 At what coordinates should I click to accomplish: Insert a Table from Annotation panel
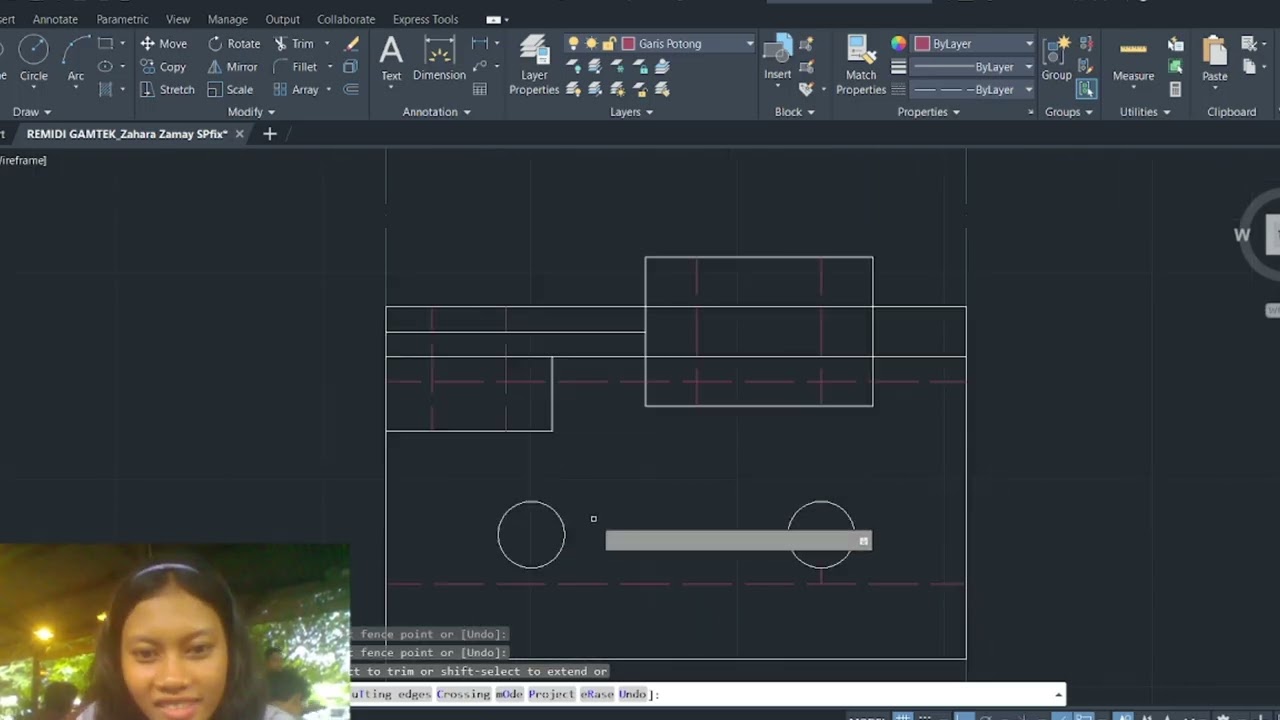point(480,90)
